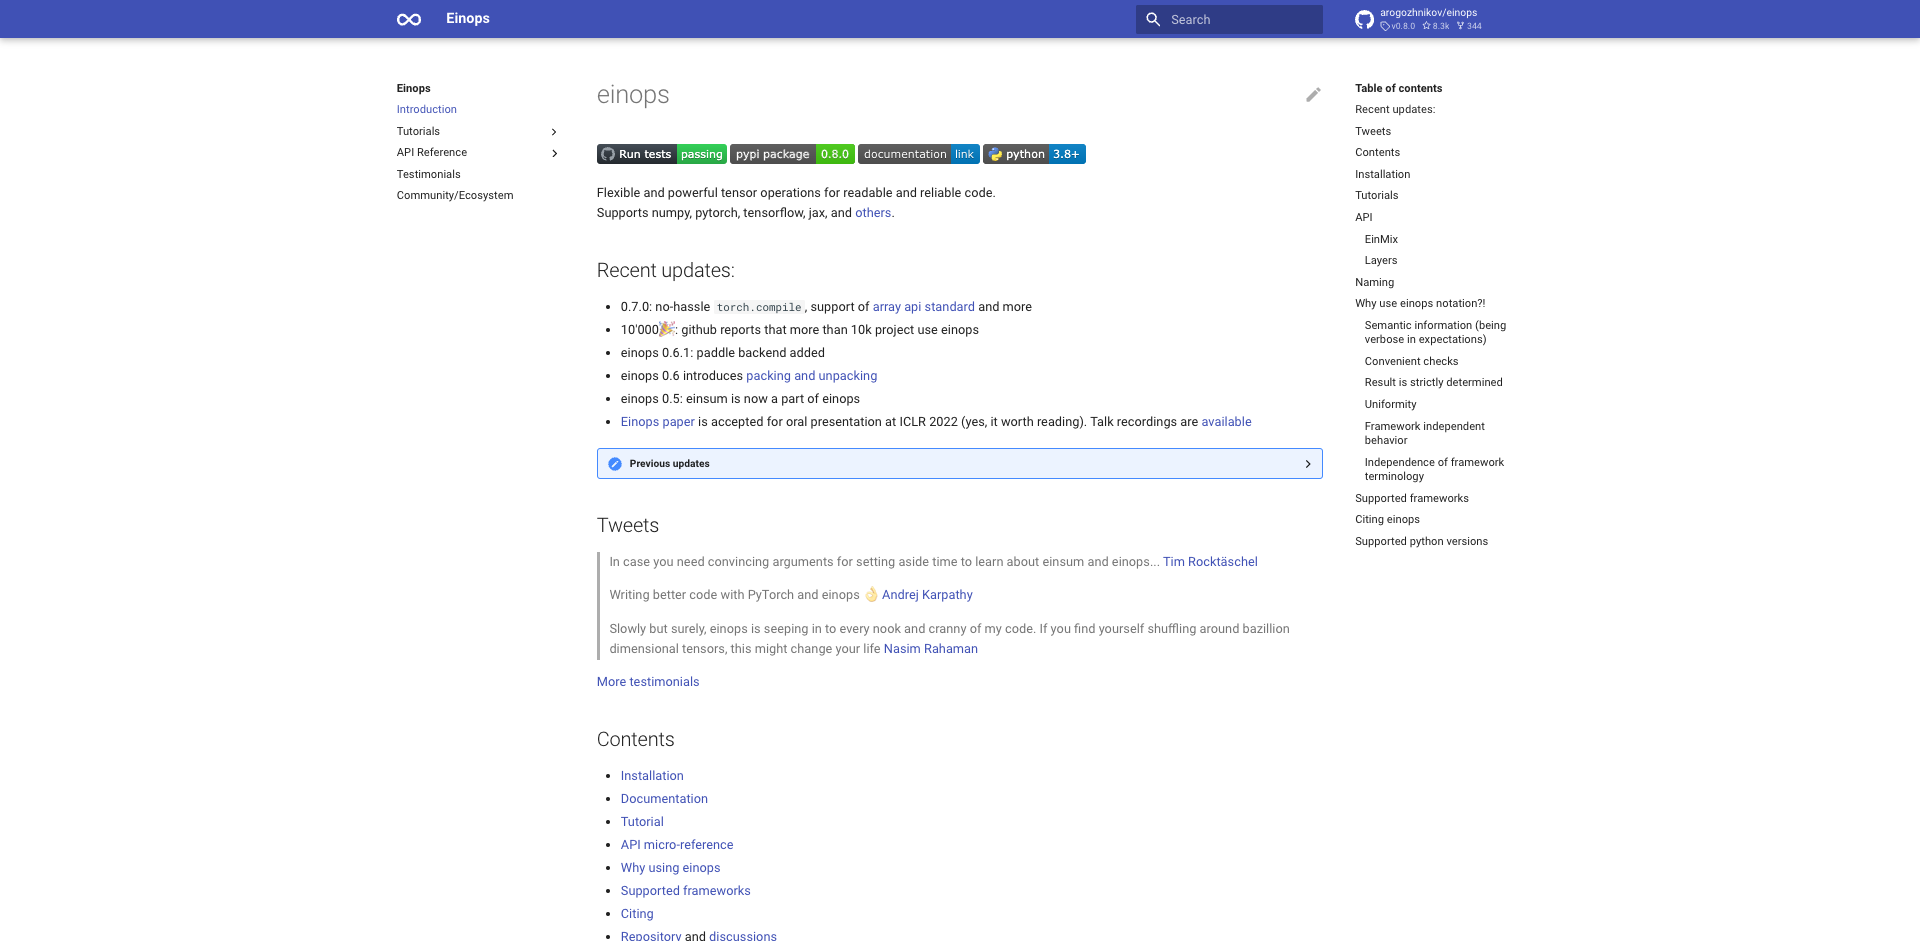This screenshot has width=1920, height=941.
Task: Click the 'Run tests passing' badge
Action: (661, 154)
